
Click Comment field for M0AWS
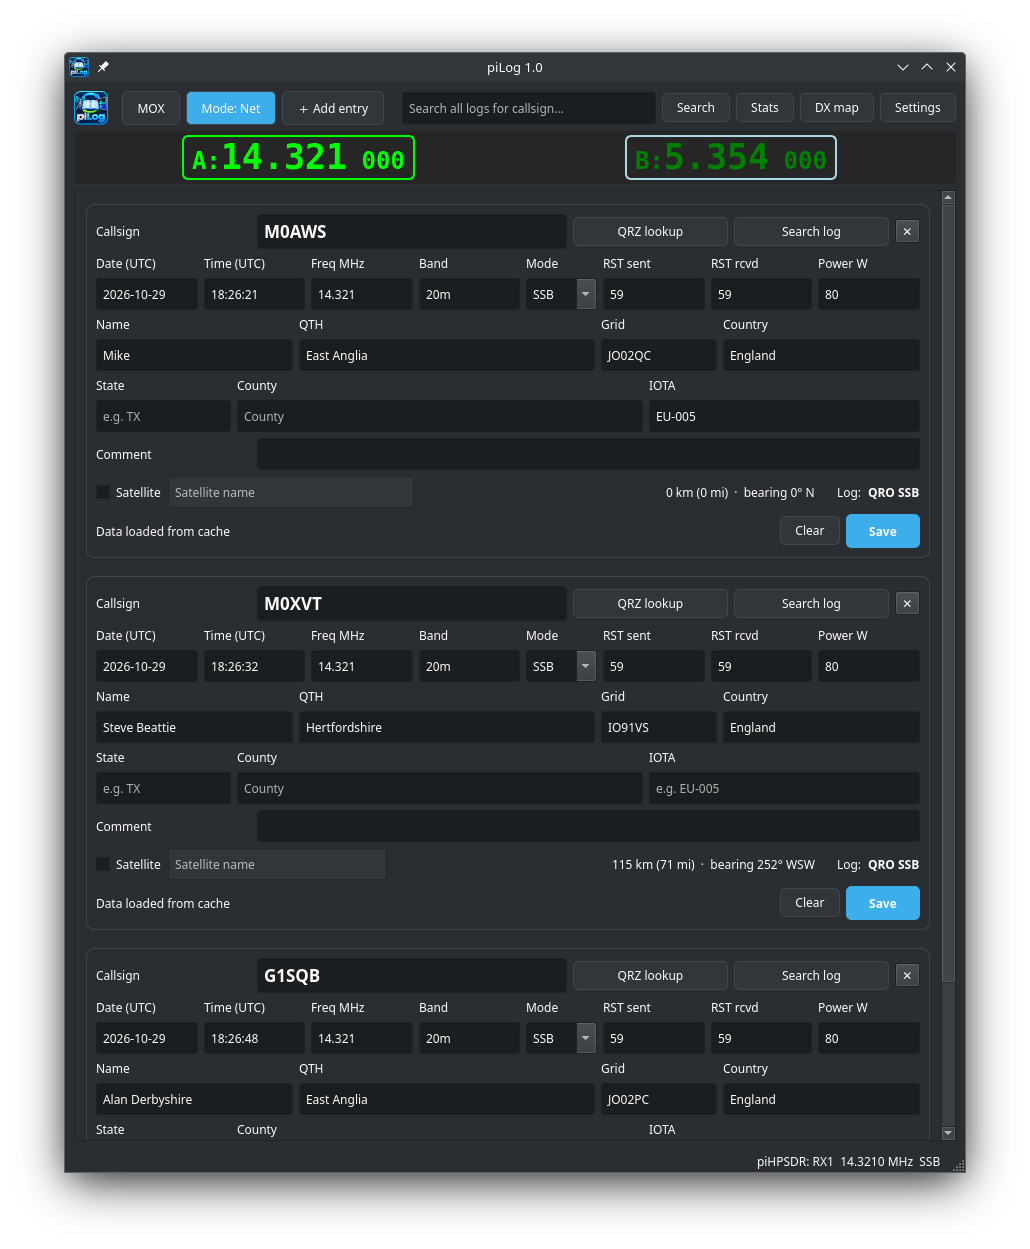click(x=588, y=454)
